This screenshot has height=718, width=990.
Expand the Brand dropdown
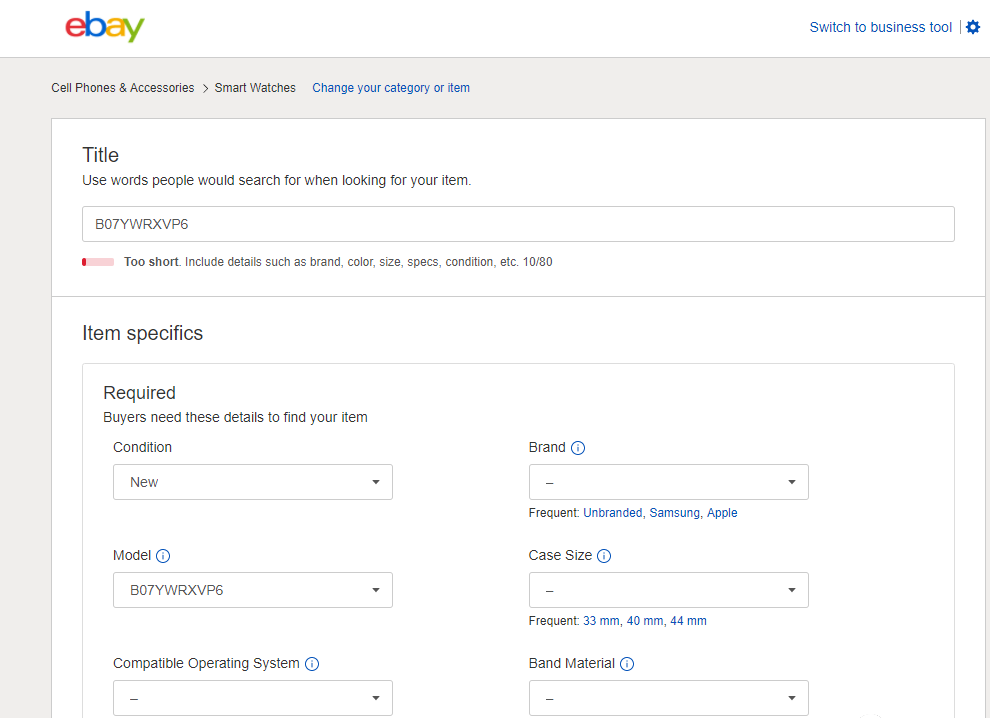tap(668, 482)
